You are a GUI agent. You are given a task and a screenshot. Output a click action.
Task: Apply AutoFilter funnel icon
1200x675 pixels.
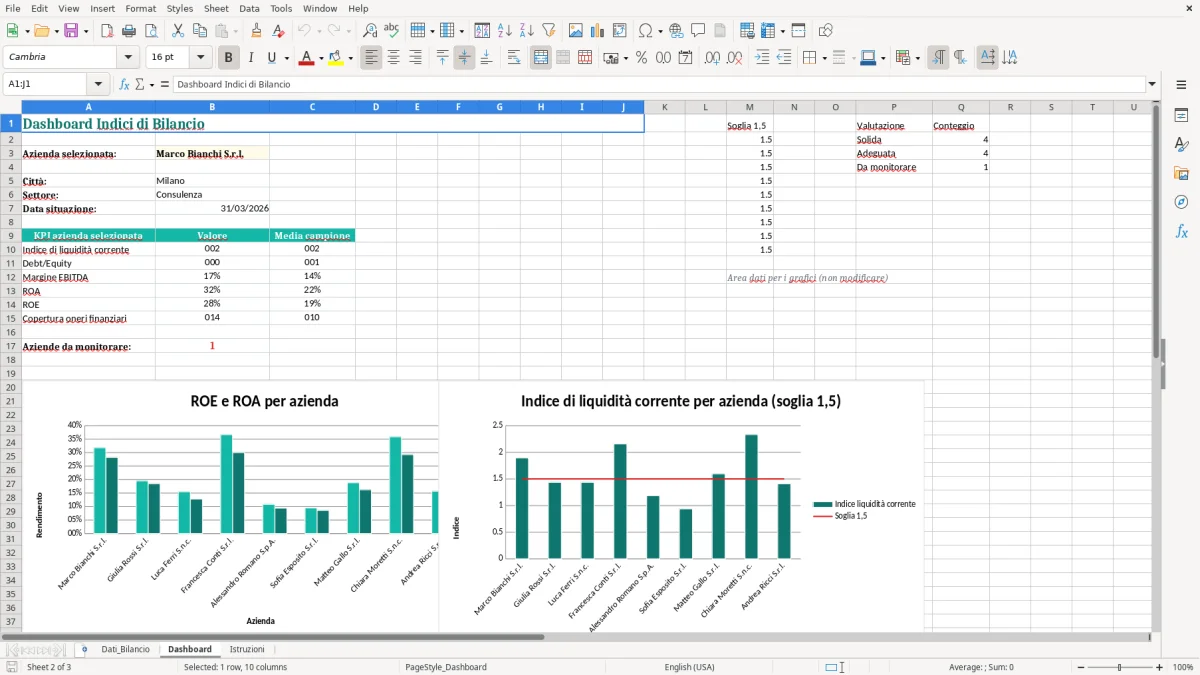[548, 31]
